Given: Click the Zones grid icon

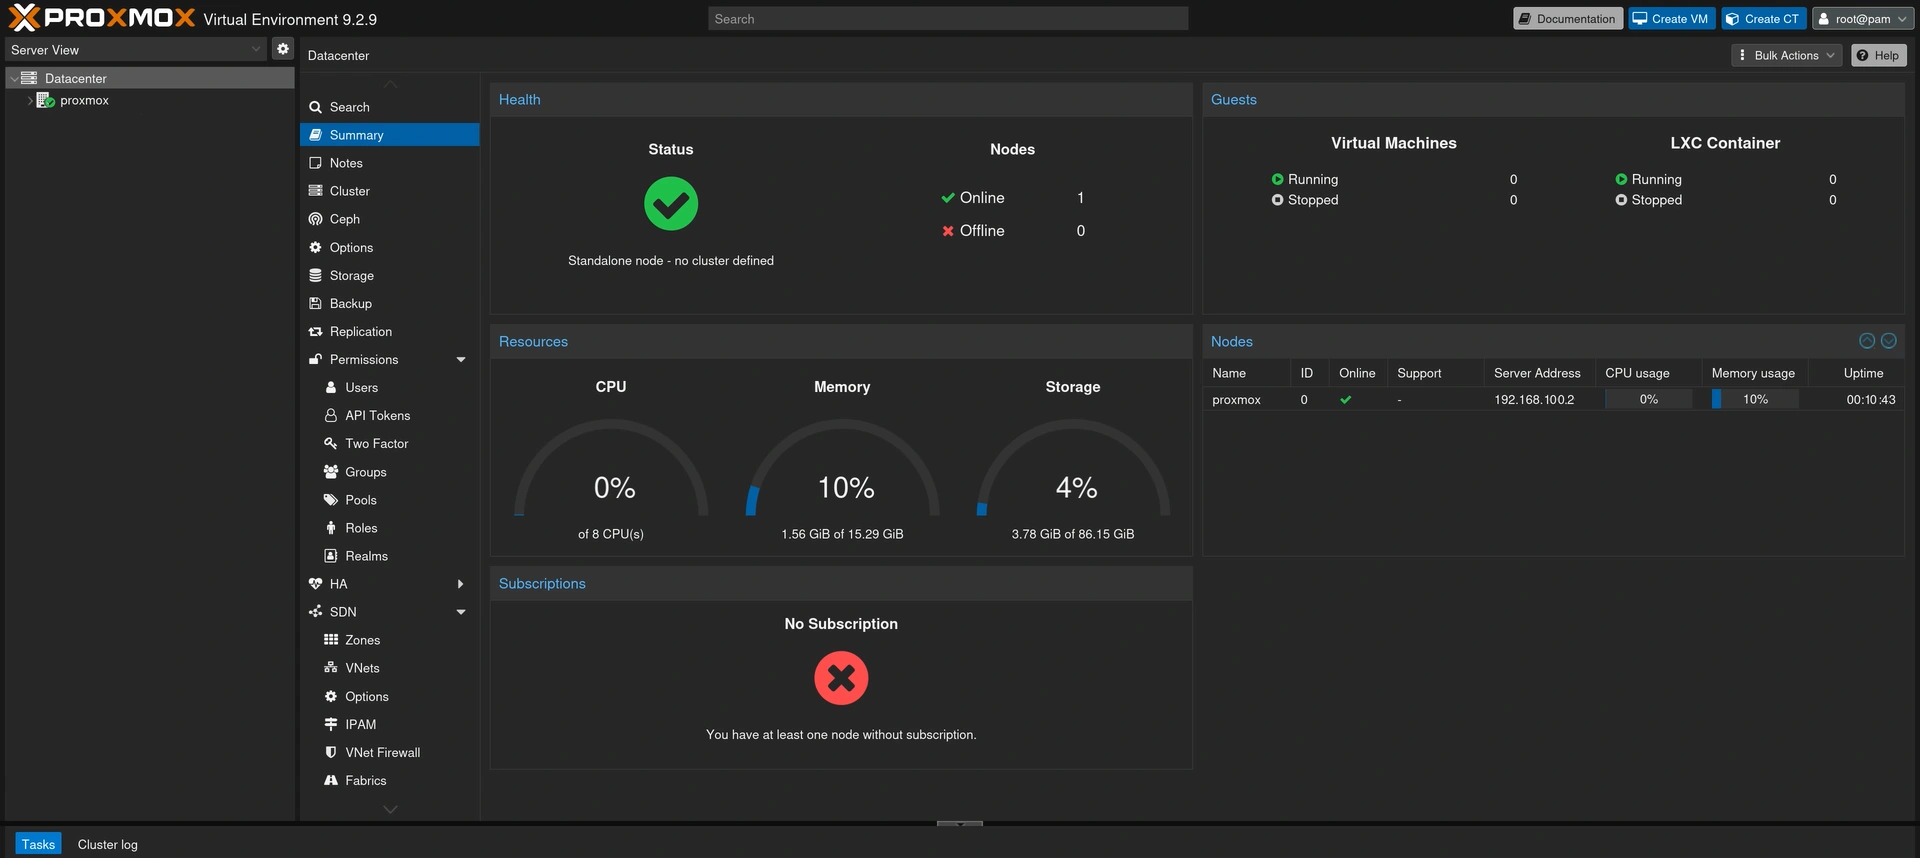Looking at the screenshot, I should point(331,639).
